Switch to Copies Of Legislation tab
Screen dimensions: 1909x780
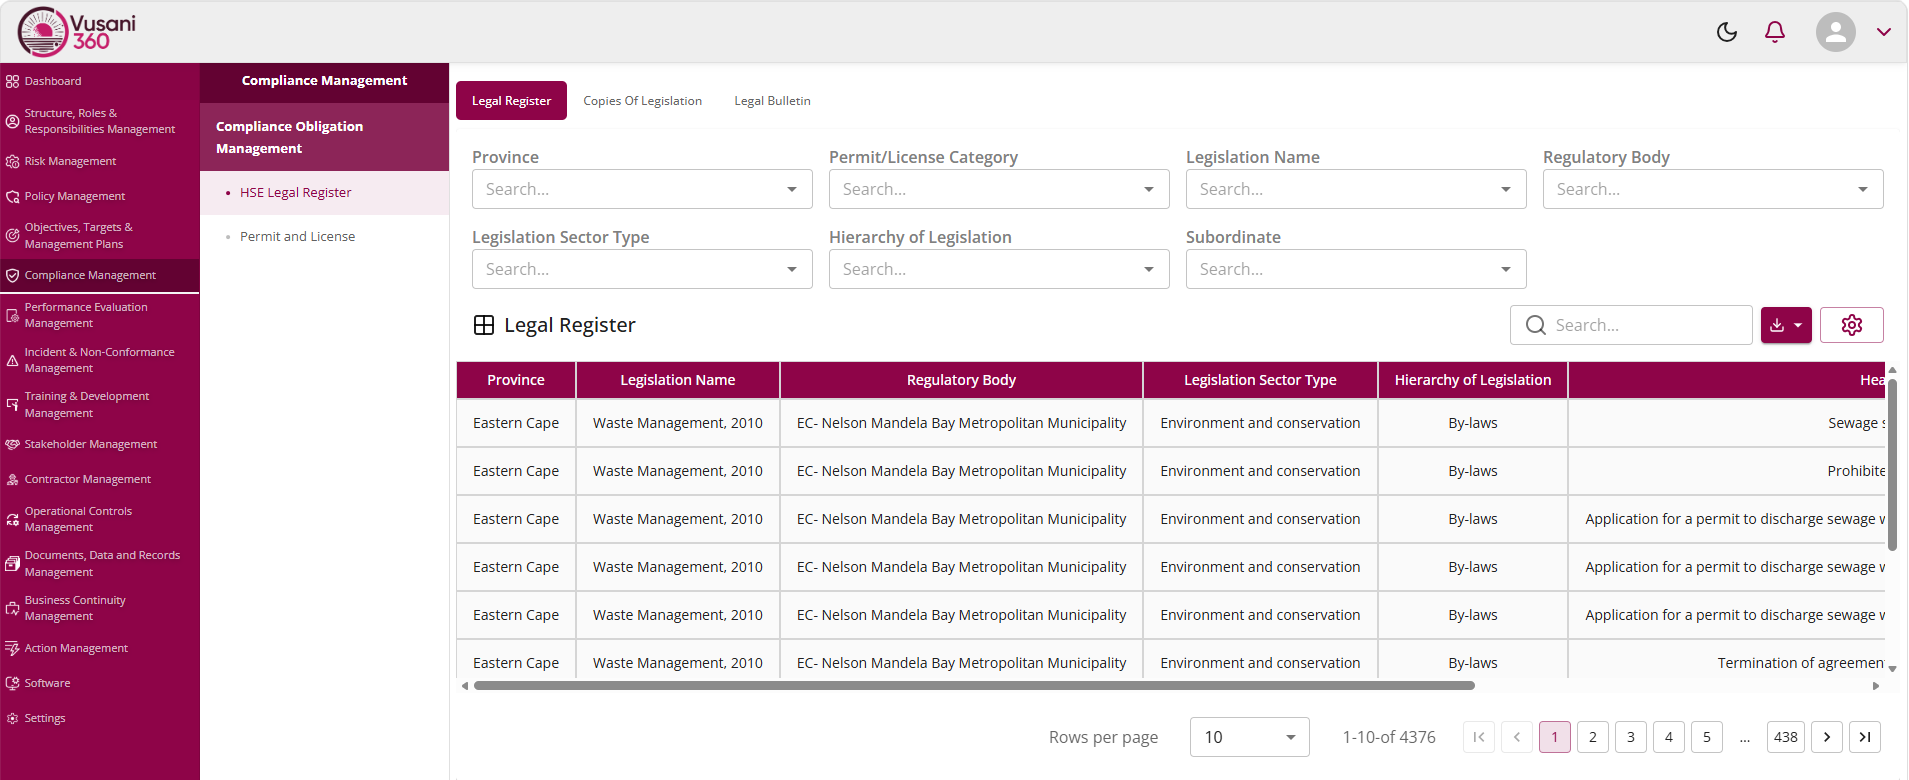click(642, 101)
